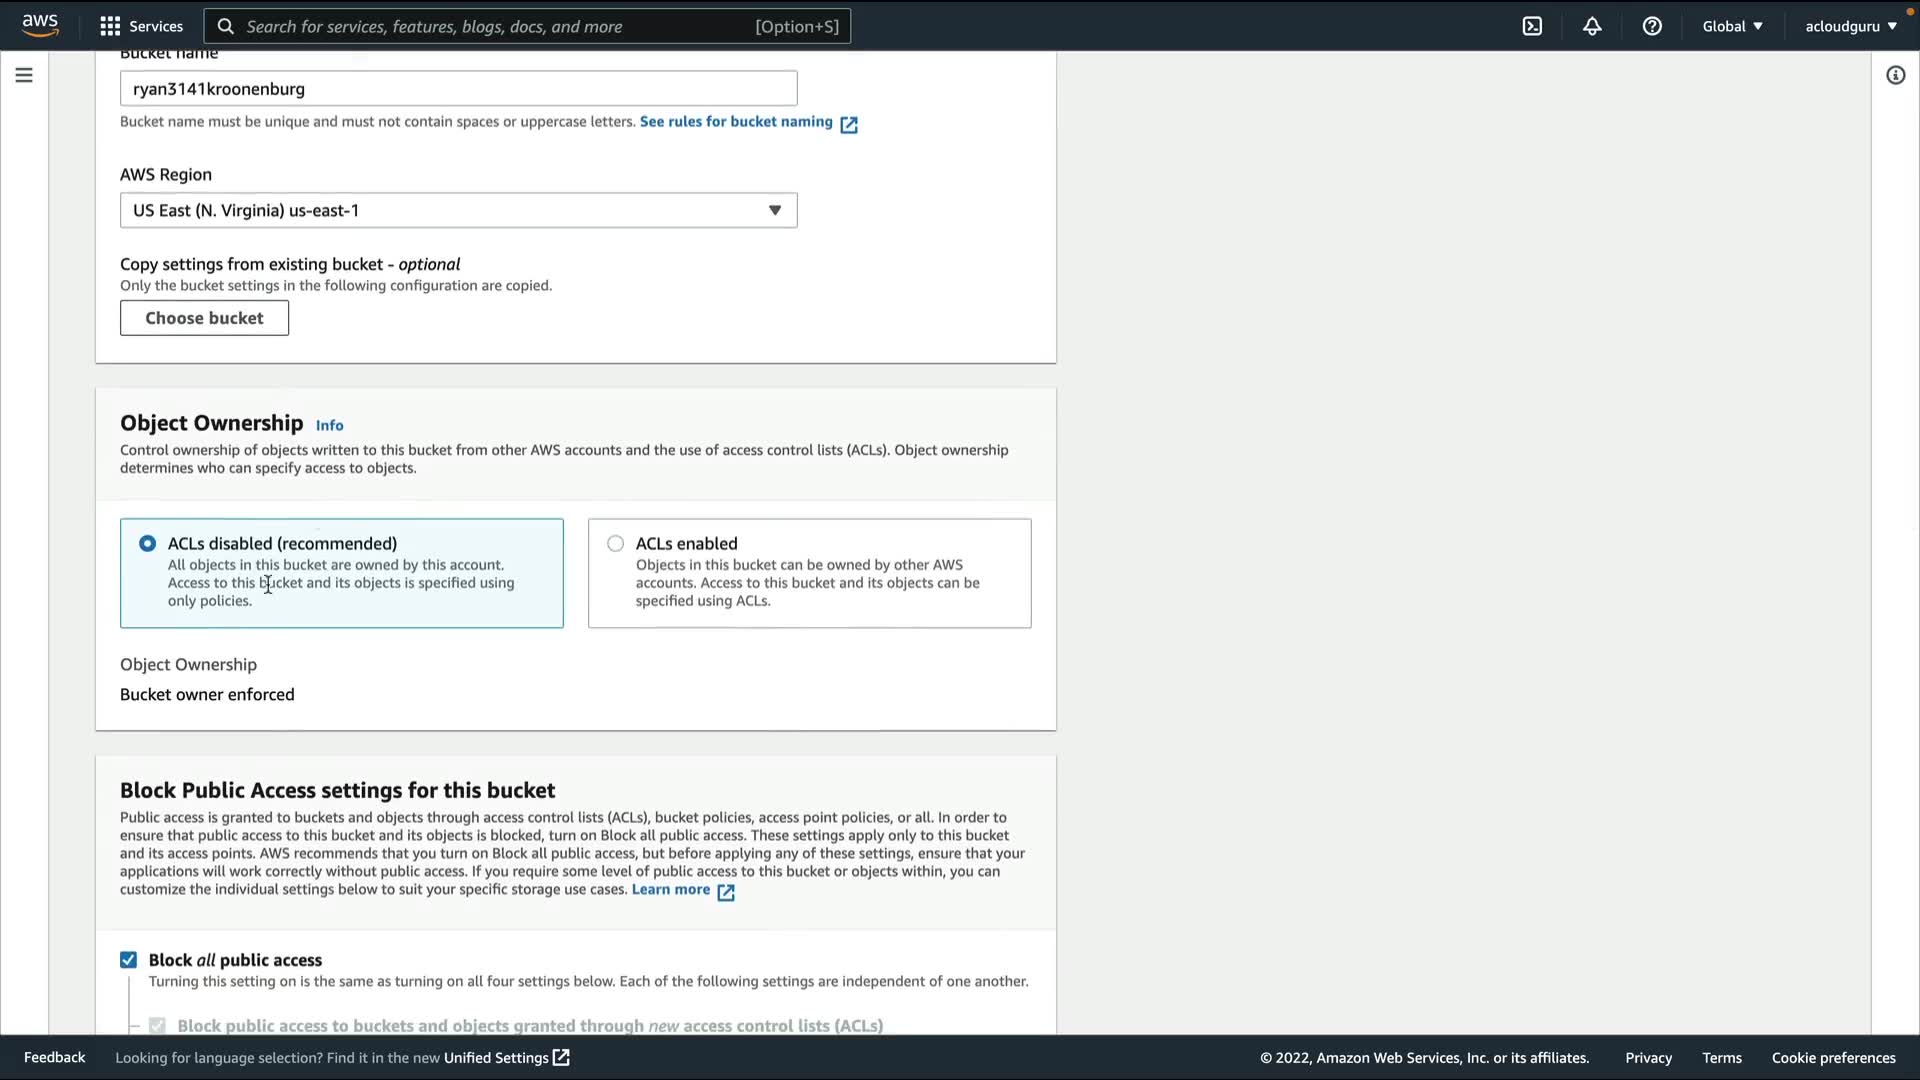The width and height of the screenshot is (1920, 1080).
Task: Click the Feedback item in footer
Action: 54,1057
